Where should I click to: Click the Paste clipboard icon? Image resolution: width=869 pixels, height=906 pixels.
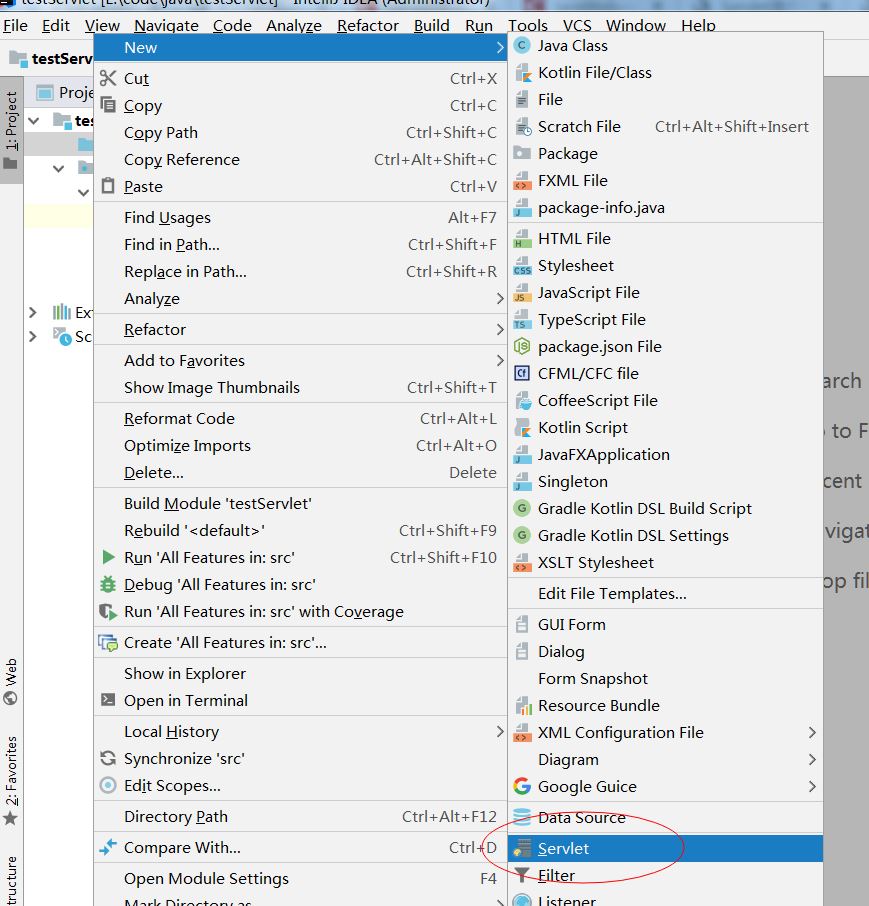pyautogui.click(x=108, y=186)
